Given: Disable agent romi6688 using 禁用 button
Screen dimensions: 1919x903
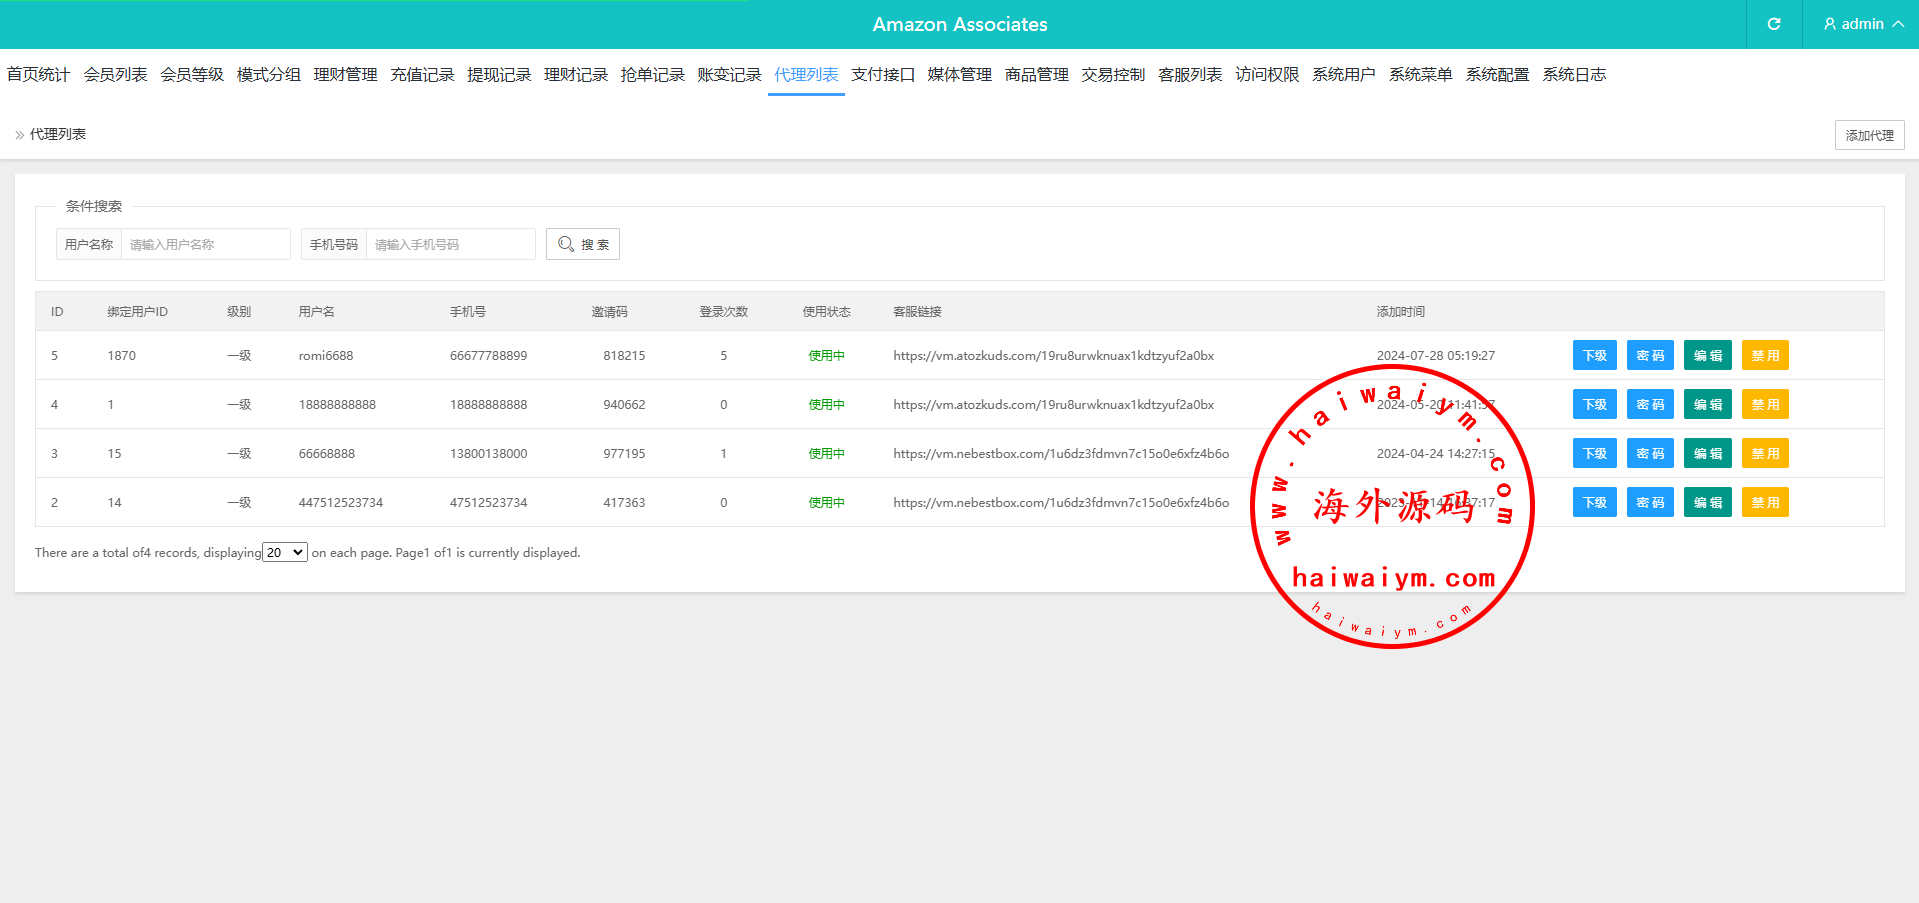Looking at the screenshot, I should tap(1765, 356).
